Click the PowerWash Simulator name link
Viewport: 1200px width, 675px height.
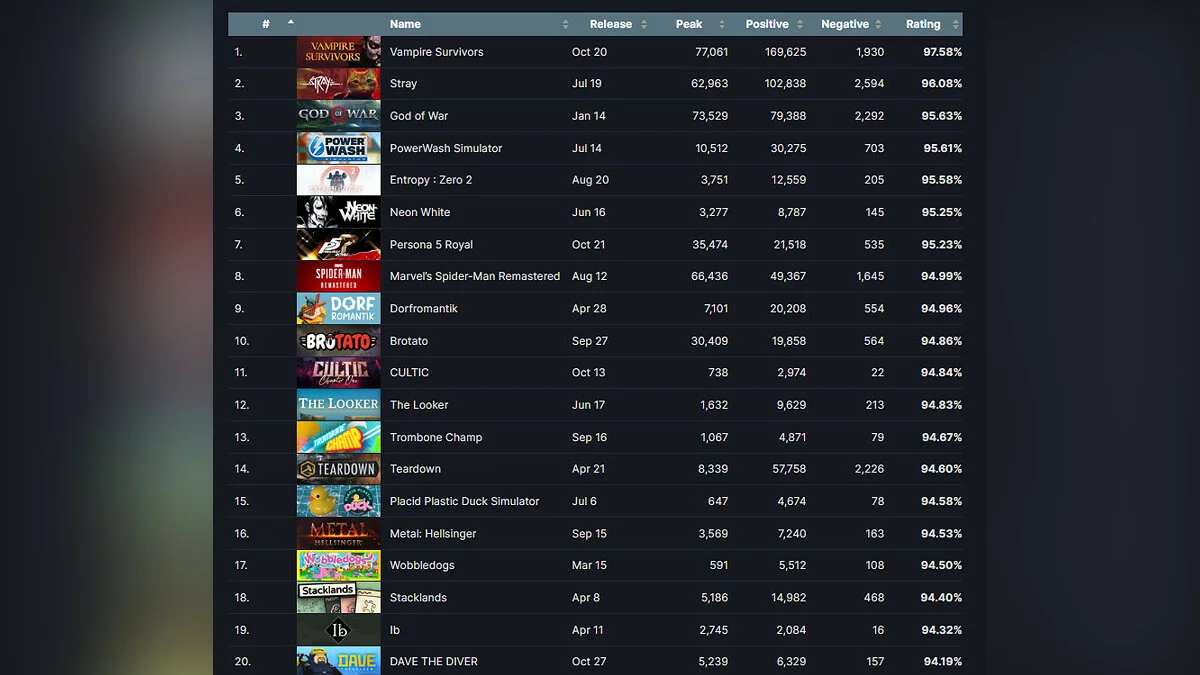[x=446, y=148]
